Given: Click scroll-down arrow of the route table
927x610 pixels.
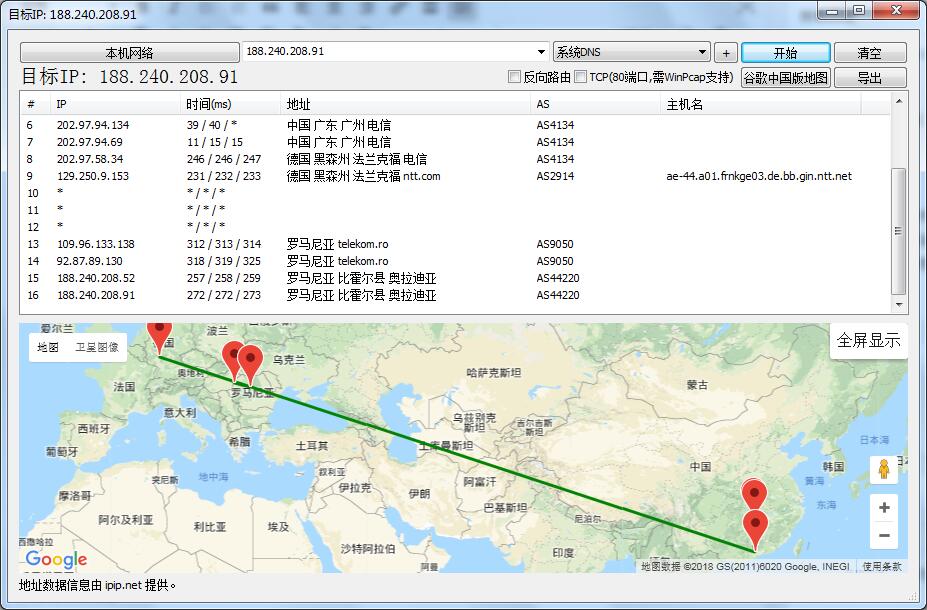Looking at the screenshot, I should [899, 305].
